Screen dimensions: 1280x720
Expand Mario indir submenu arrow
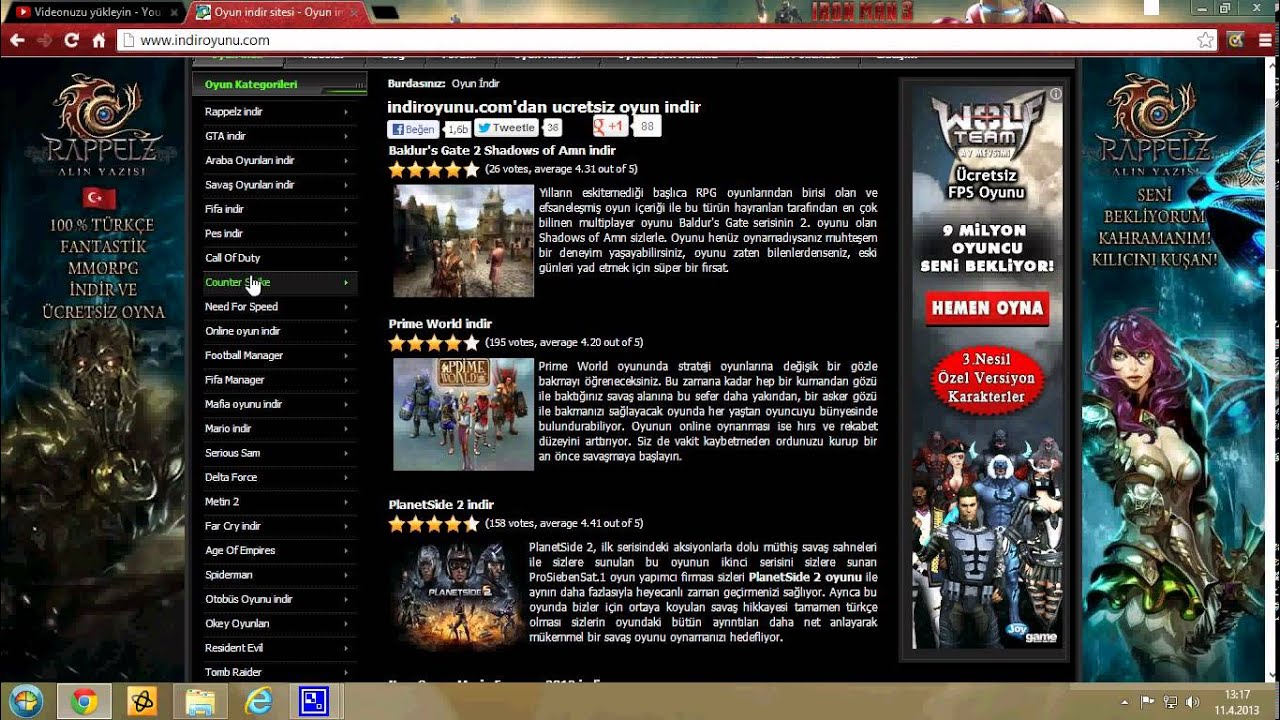(x=346, y=428)
